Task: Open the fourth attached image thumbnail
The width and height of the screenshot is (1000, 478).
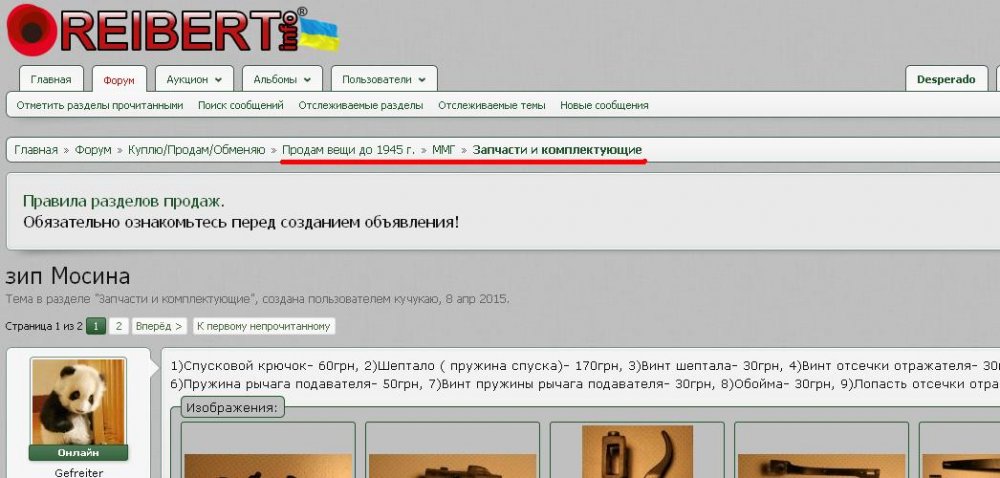Action: 821,450
